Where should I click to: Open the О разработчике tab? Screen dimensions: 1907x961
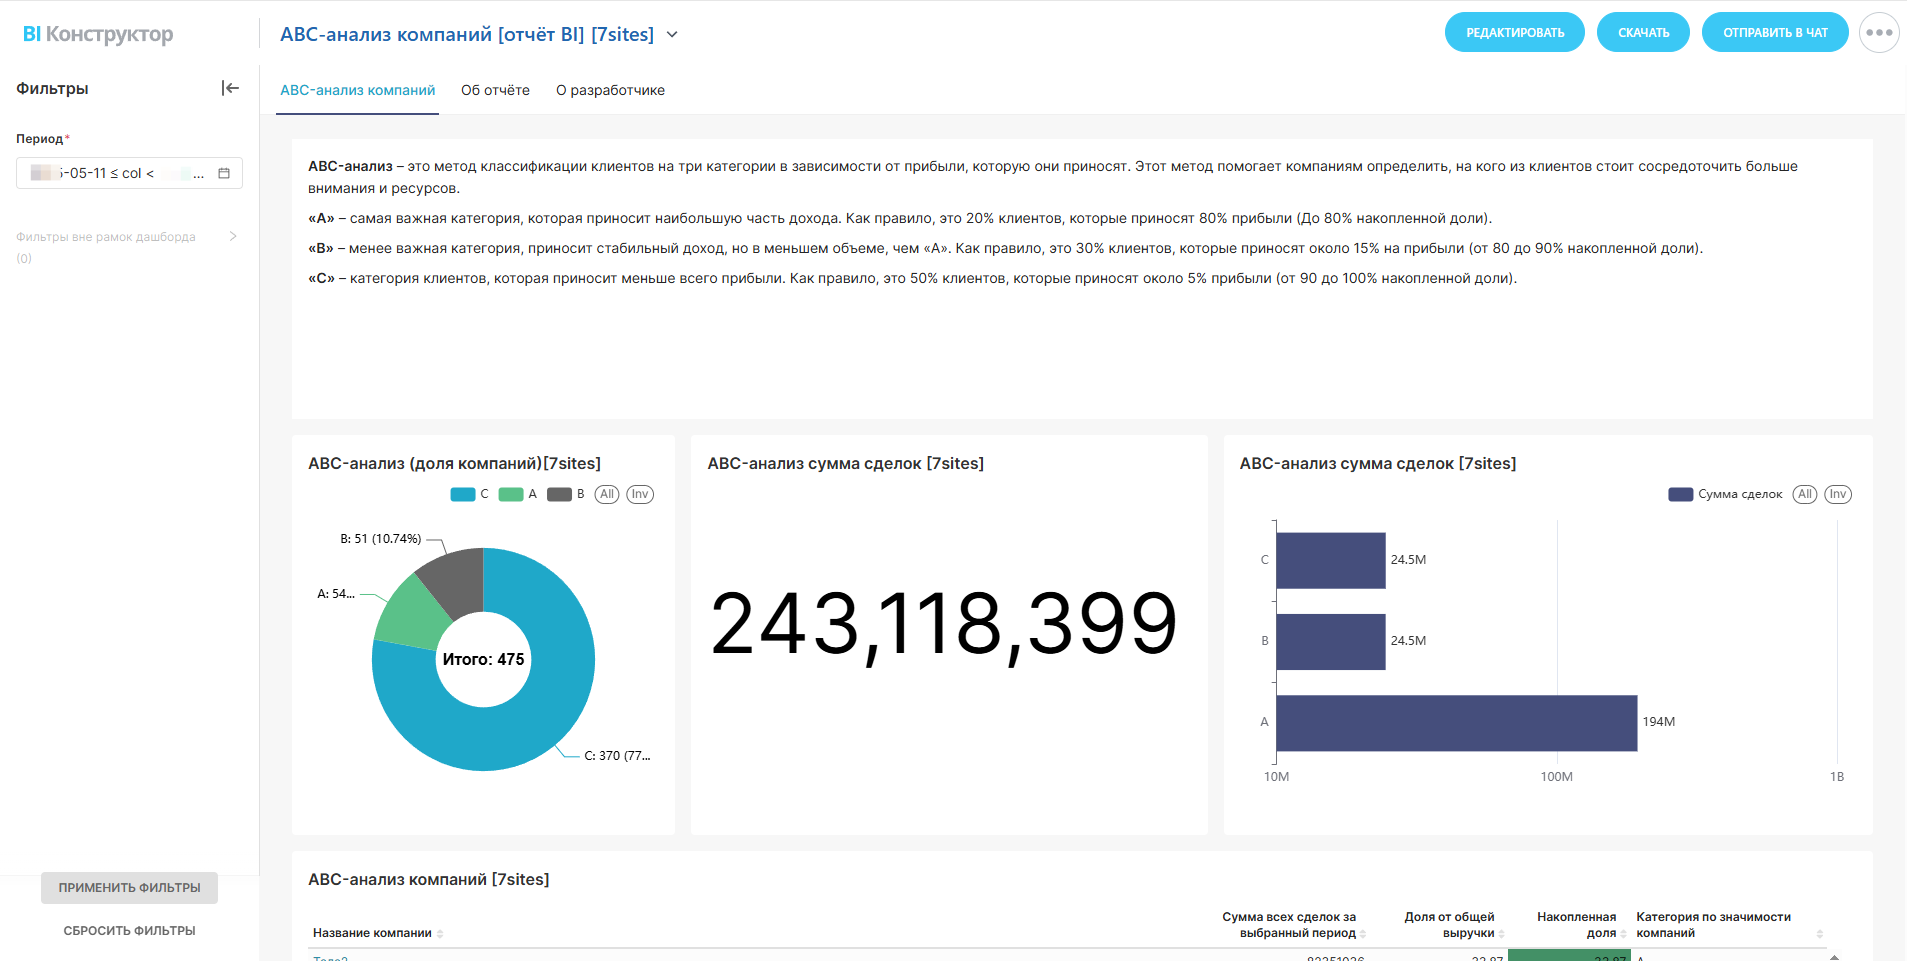coord(610,90)
